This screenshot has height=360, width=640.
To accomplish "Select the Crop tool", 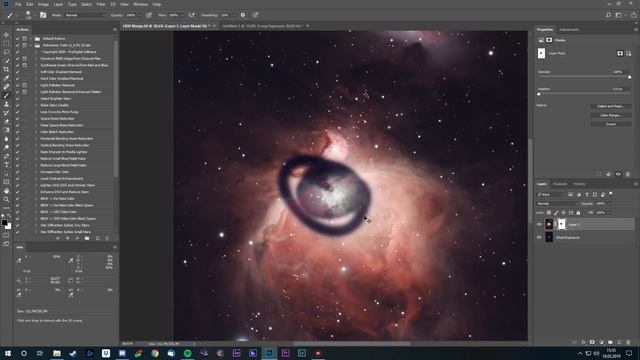I will click(x=6, y=69).
